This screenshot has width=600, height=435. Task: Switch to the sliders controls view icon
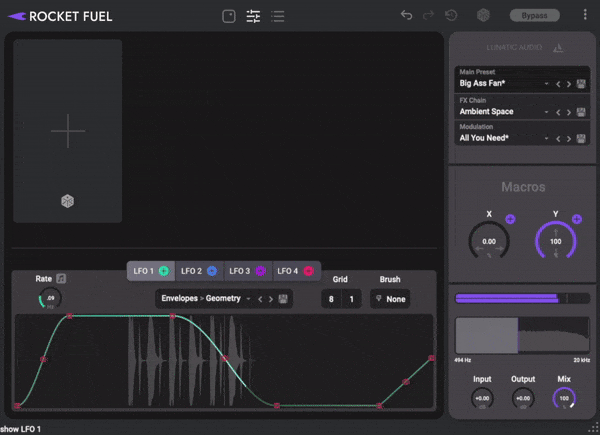[253, 16]
